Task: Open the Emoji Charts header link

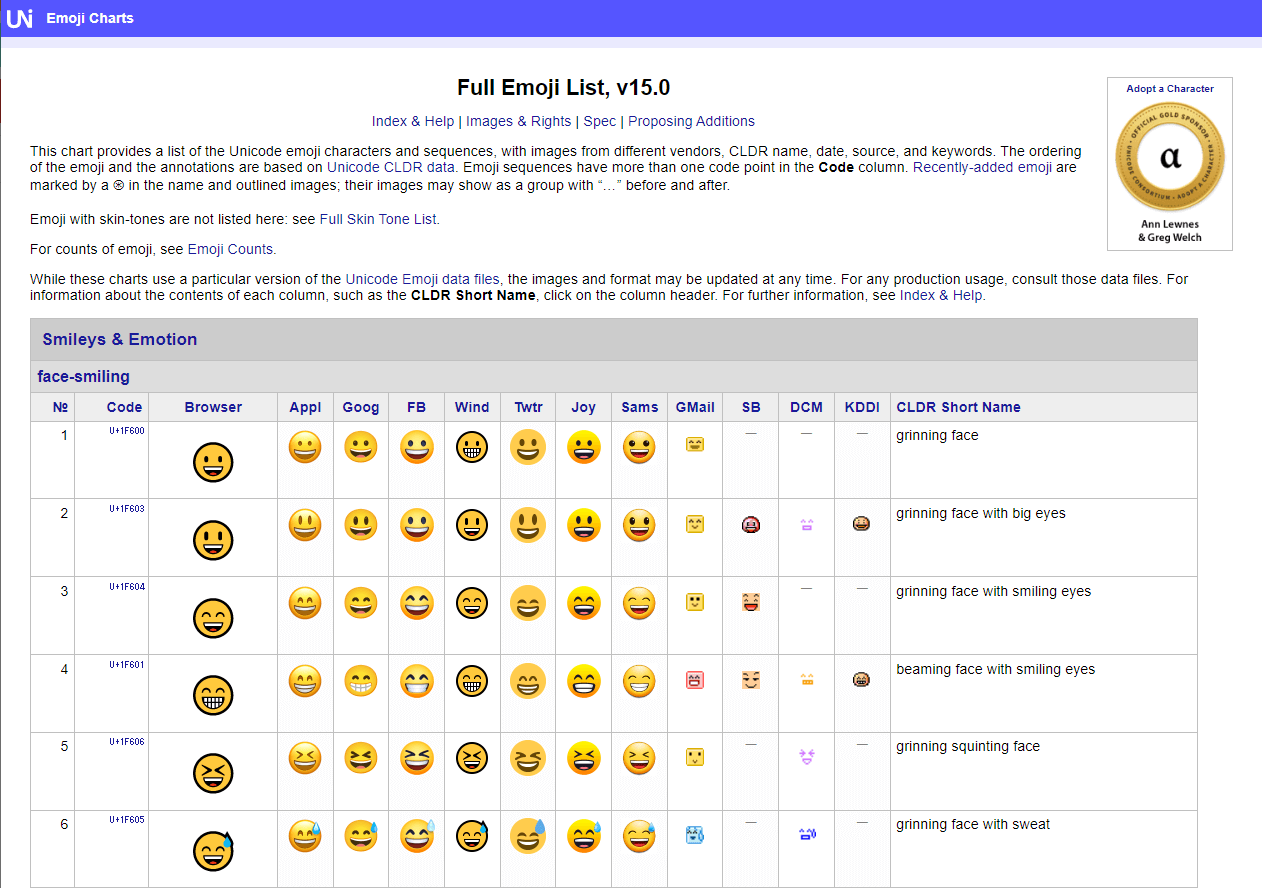Action: click(90, 18)
